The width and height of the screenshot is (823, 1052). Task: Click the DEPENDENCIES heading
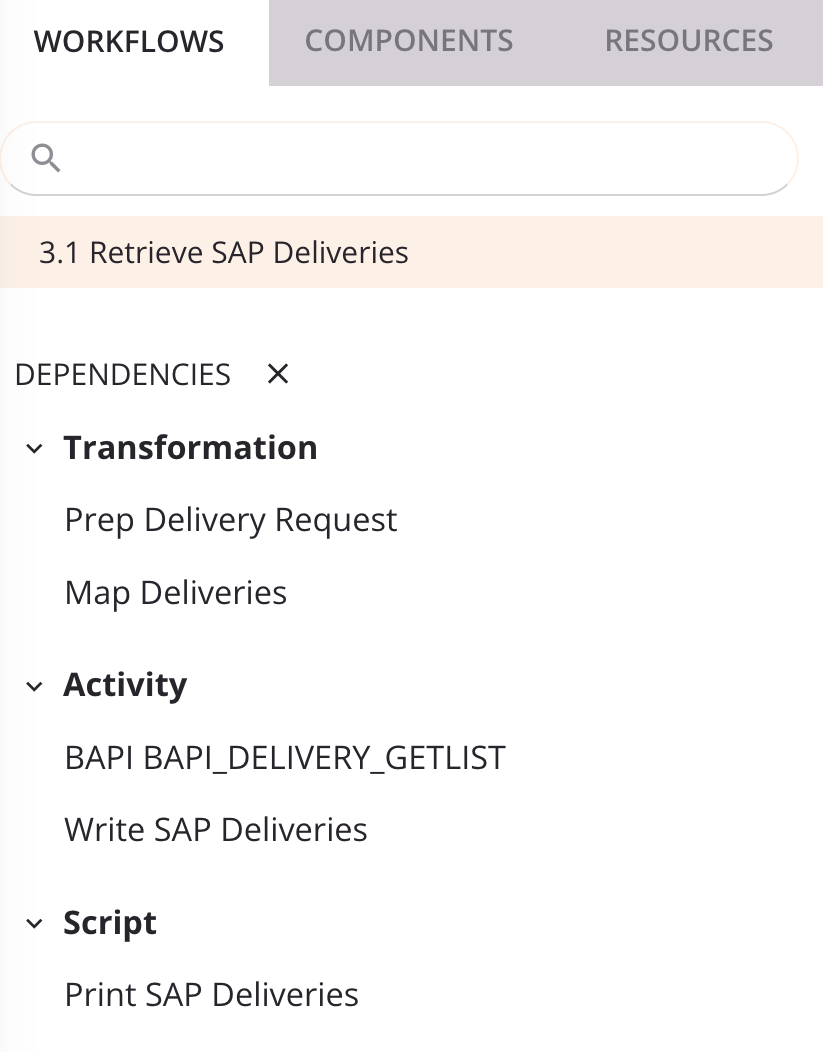pos(122,374)
